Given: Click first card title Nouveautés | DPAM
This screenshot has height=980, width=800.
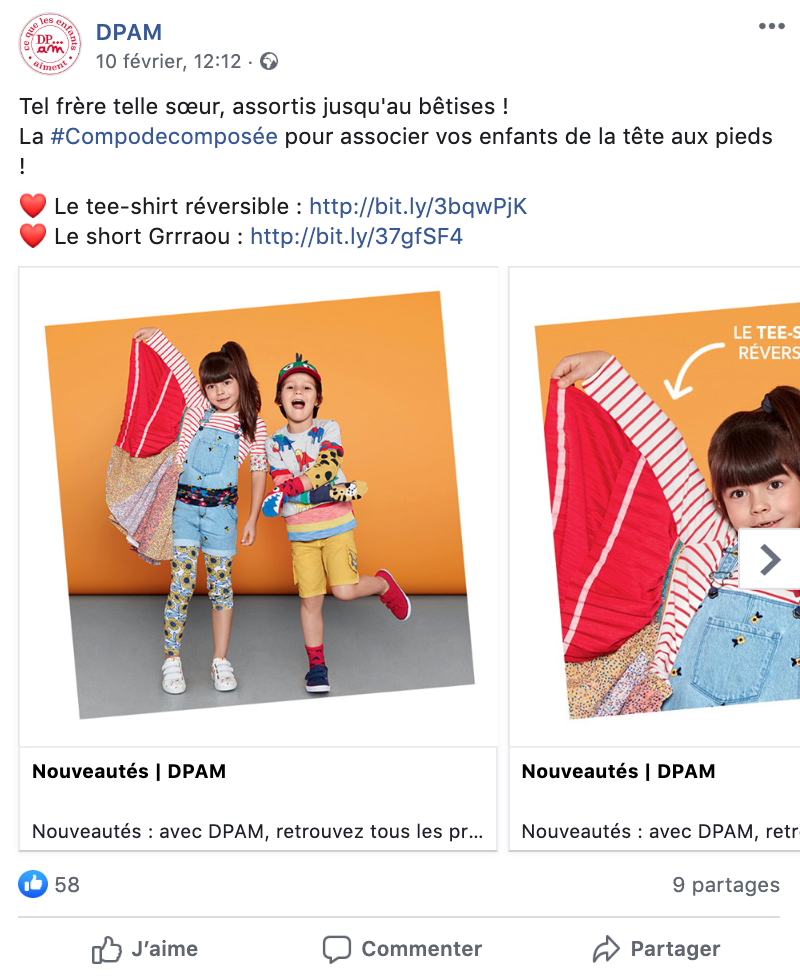Looking at the screenshot, I should (129, 771).
